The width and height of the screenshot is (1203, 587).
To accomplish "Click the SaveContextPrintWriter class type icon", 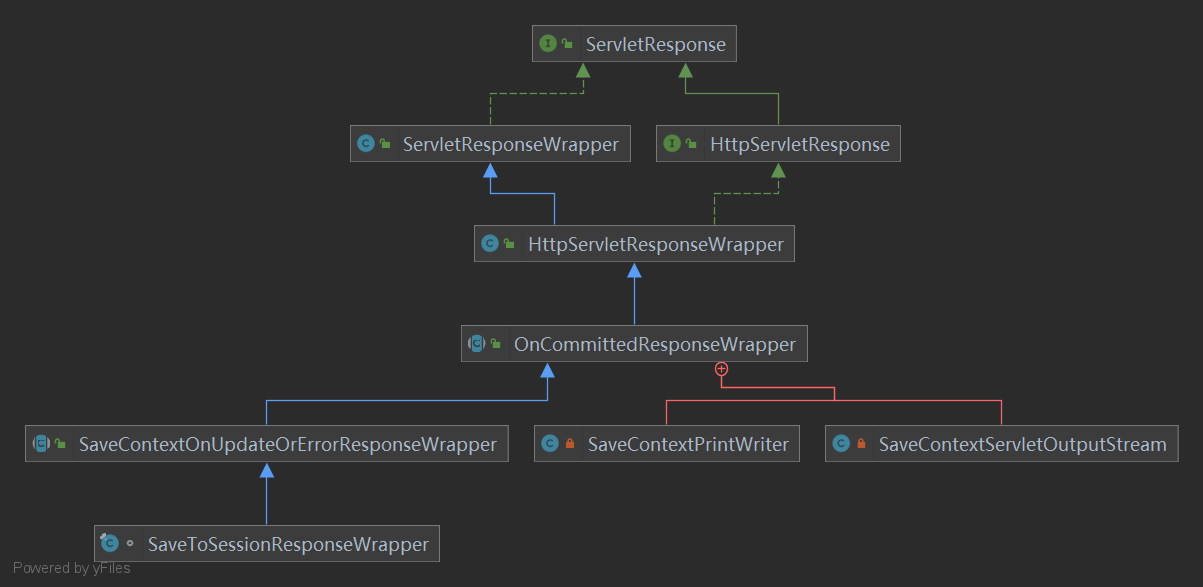I will point(550,444).
